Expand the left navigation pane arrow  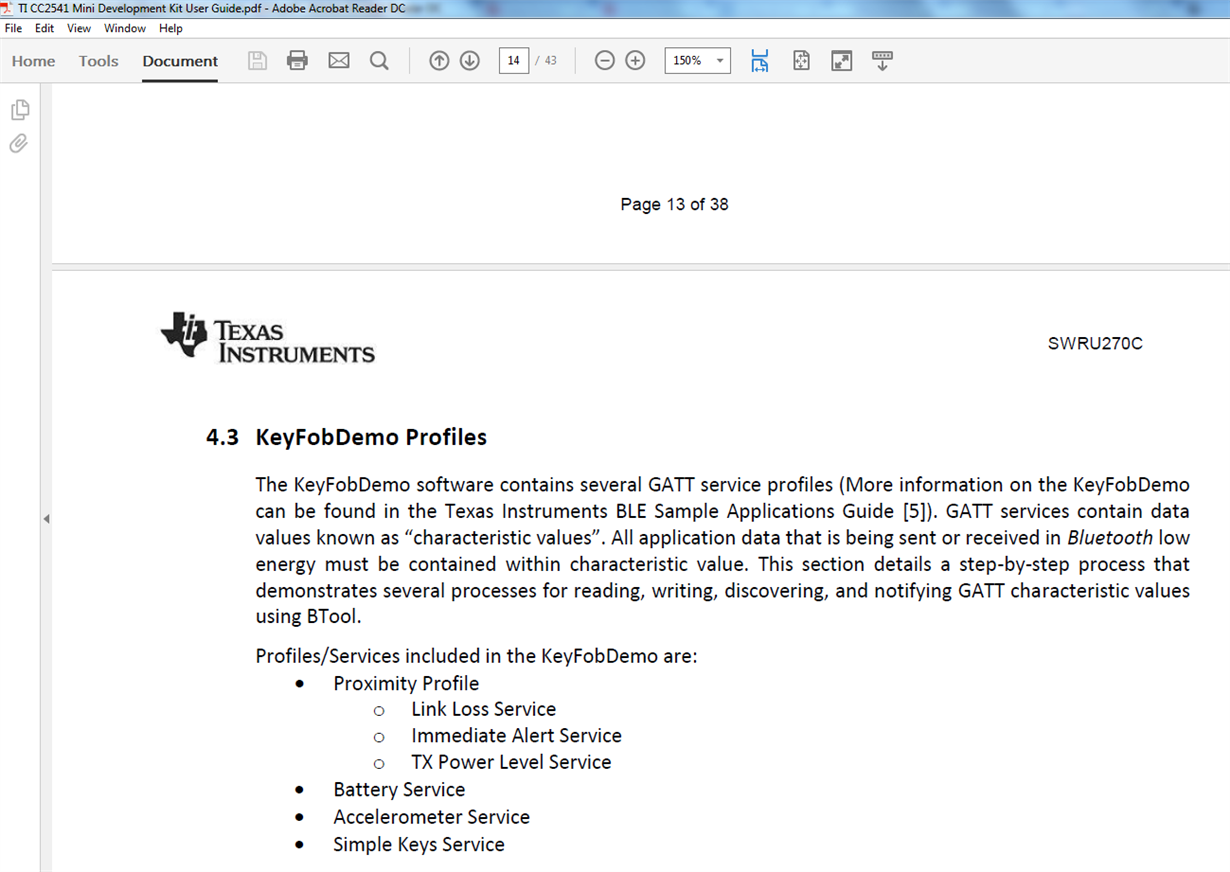(x=46, y=519)
